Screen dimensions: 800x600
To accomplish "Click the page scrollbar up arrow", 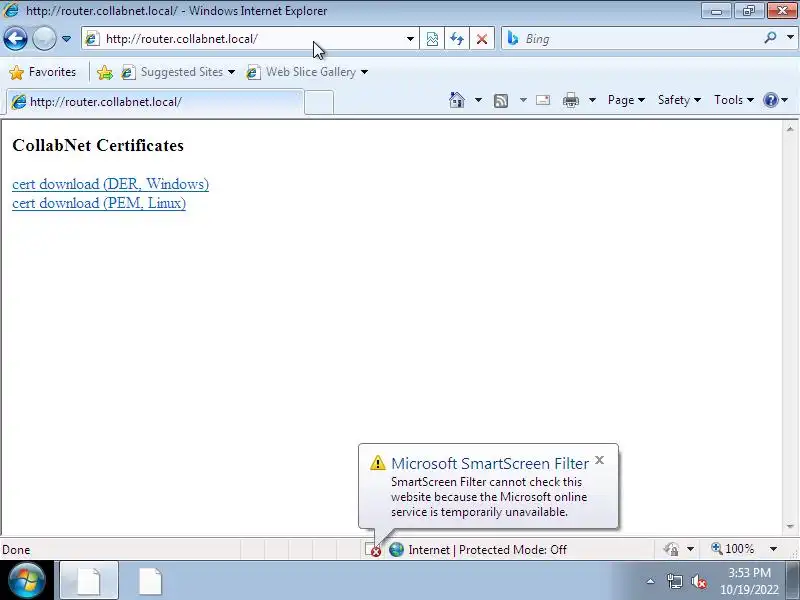I will pyautogui.click(x=790, y=129).
